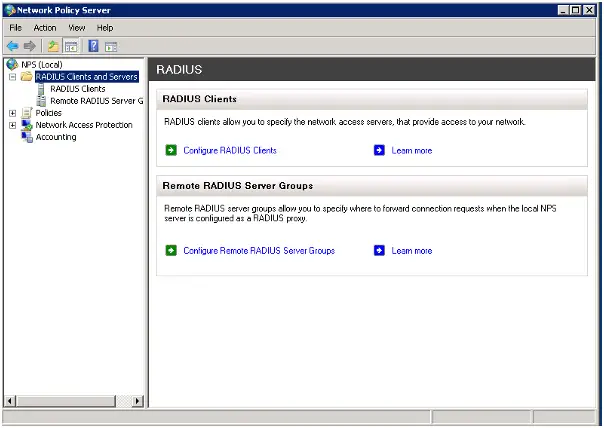Click the RADIUS Clients server icon in tree

[41, 89]
